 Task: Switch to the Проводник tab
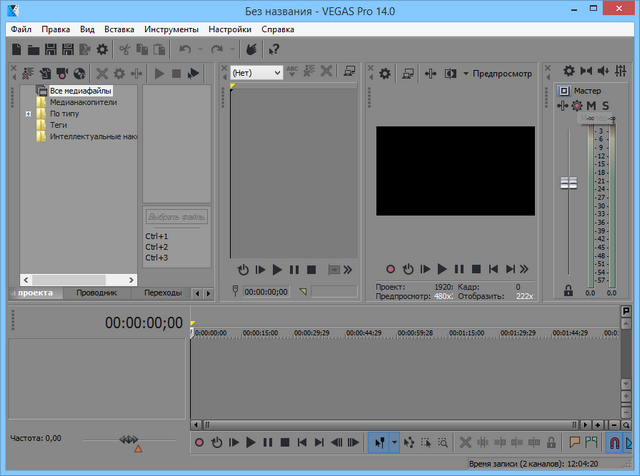[x=97, y=293]
